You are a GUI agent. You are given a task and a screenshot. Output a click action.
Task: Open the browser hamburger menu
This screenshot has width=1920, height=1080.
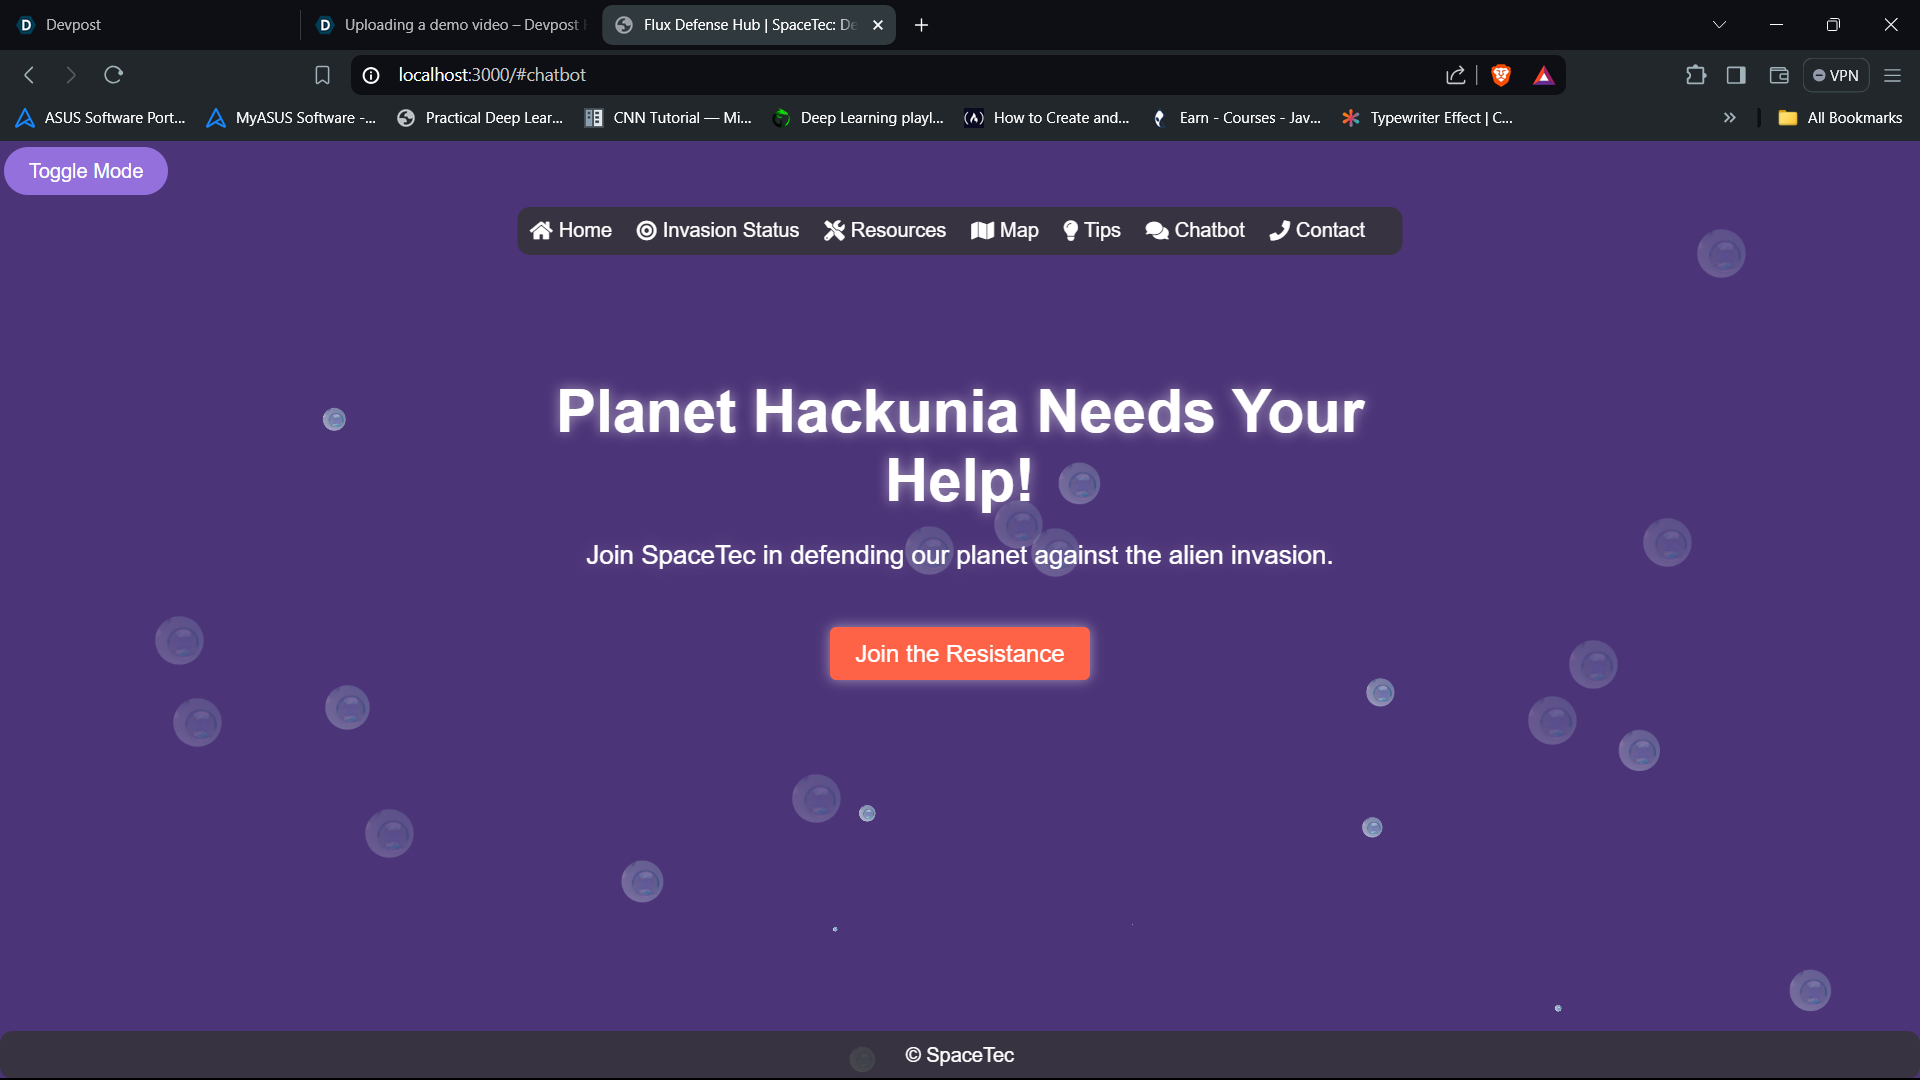point(1892,75)
